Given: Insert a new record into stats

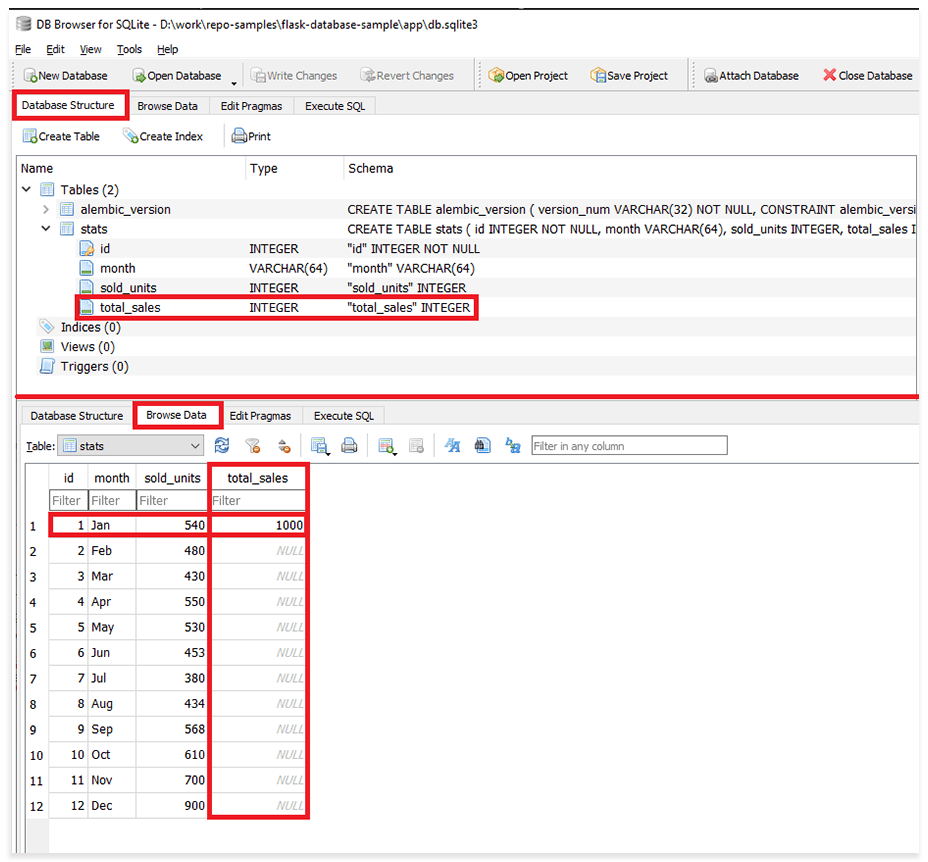Looking at the screenshot, I should (x=384, y=444).
